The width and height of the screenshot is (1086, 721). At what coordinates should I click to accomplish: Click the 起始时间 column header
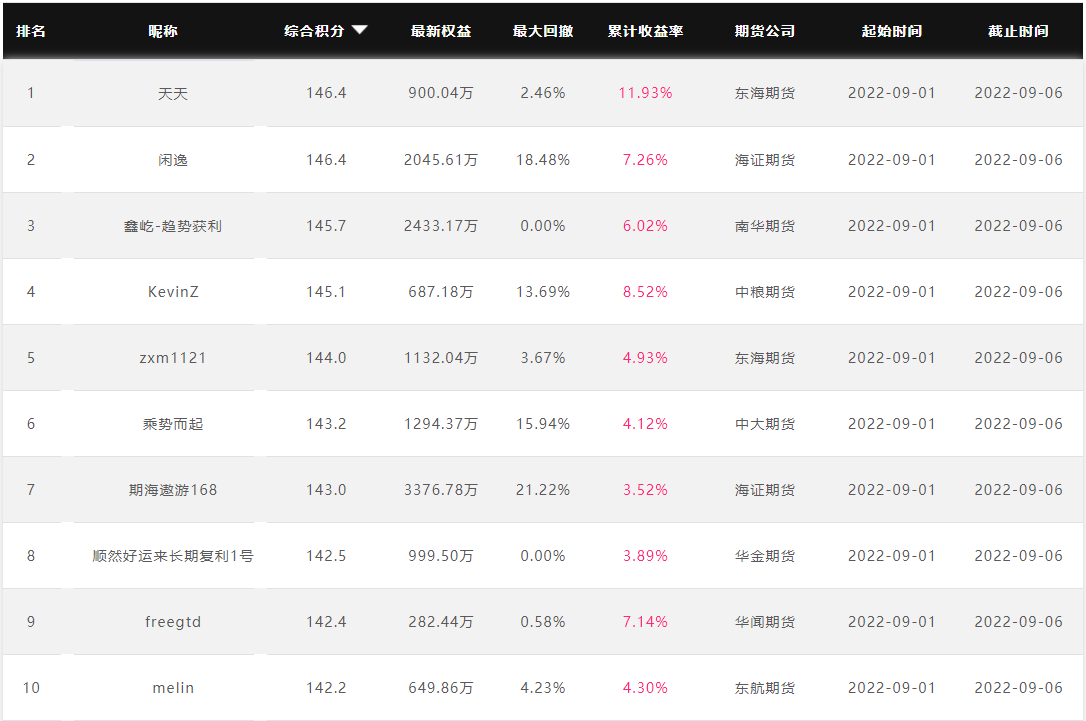pos(891,31)
